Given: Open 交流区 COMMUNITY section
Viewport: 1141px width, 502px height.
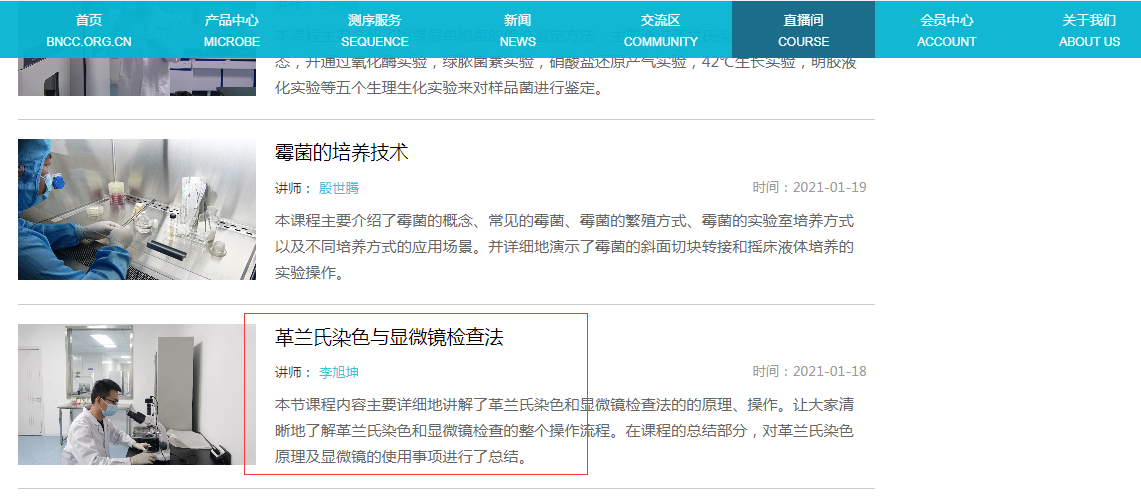Looking at the screenshot, I should (660, 31).
